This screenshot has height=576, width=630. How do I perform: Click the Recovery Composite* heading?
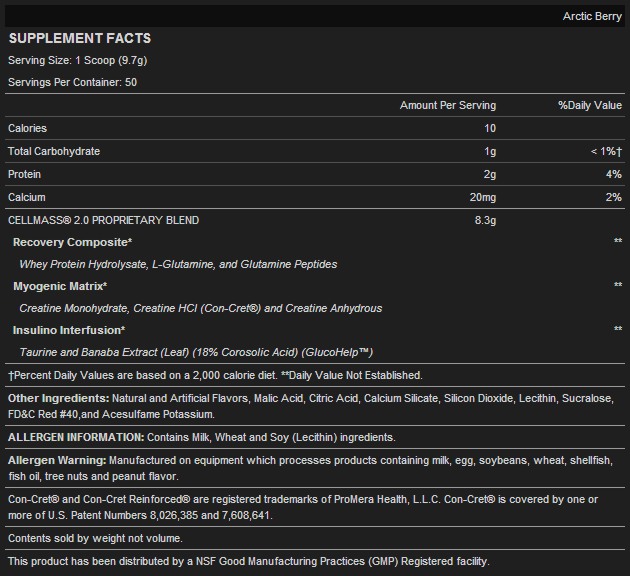(72, 242)
